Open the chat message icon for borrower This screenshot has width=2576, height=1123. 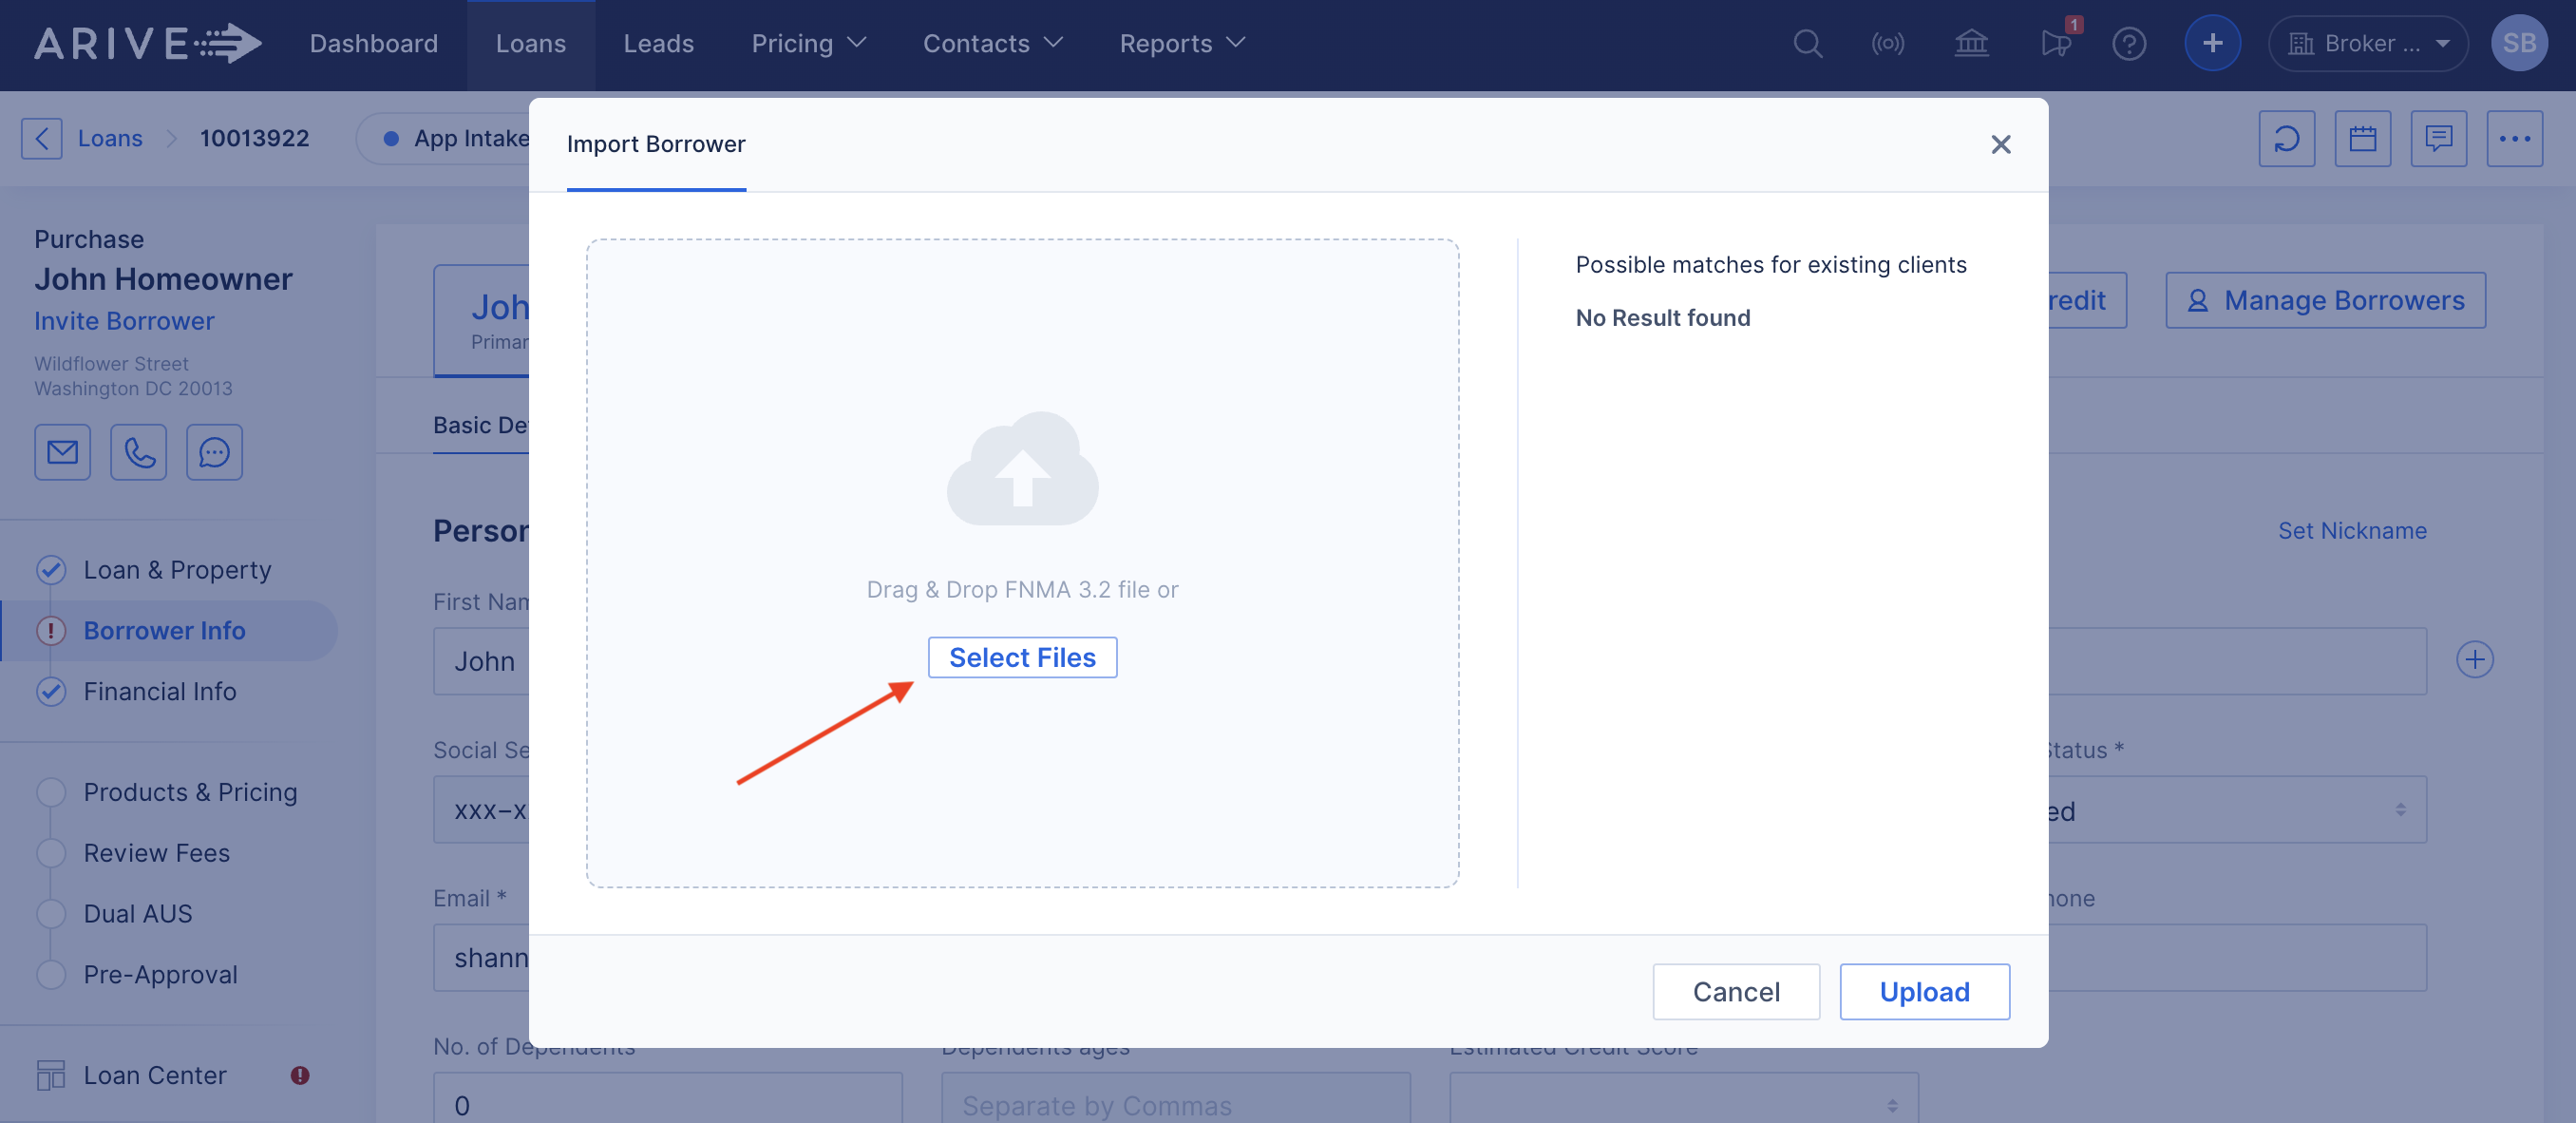[x=214, y=453]
